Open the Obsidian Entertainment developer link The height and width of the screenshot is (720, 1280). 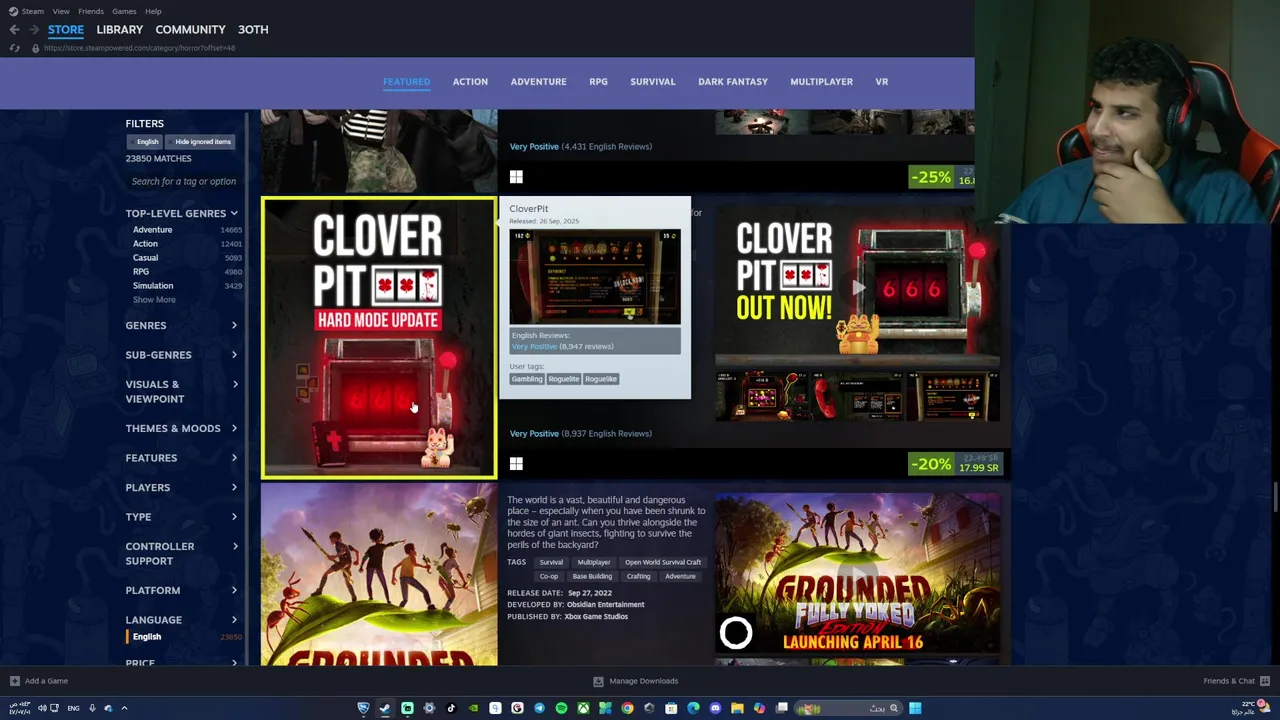pos(606,604)
